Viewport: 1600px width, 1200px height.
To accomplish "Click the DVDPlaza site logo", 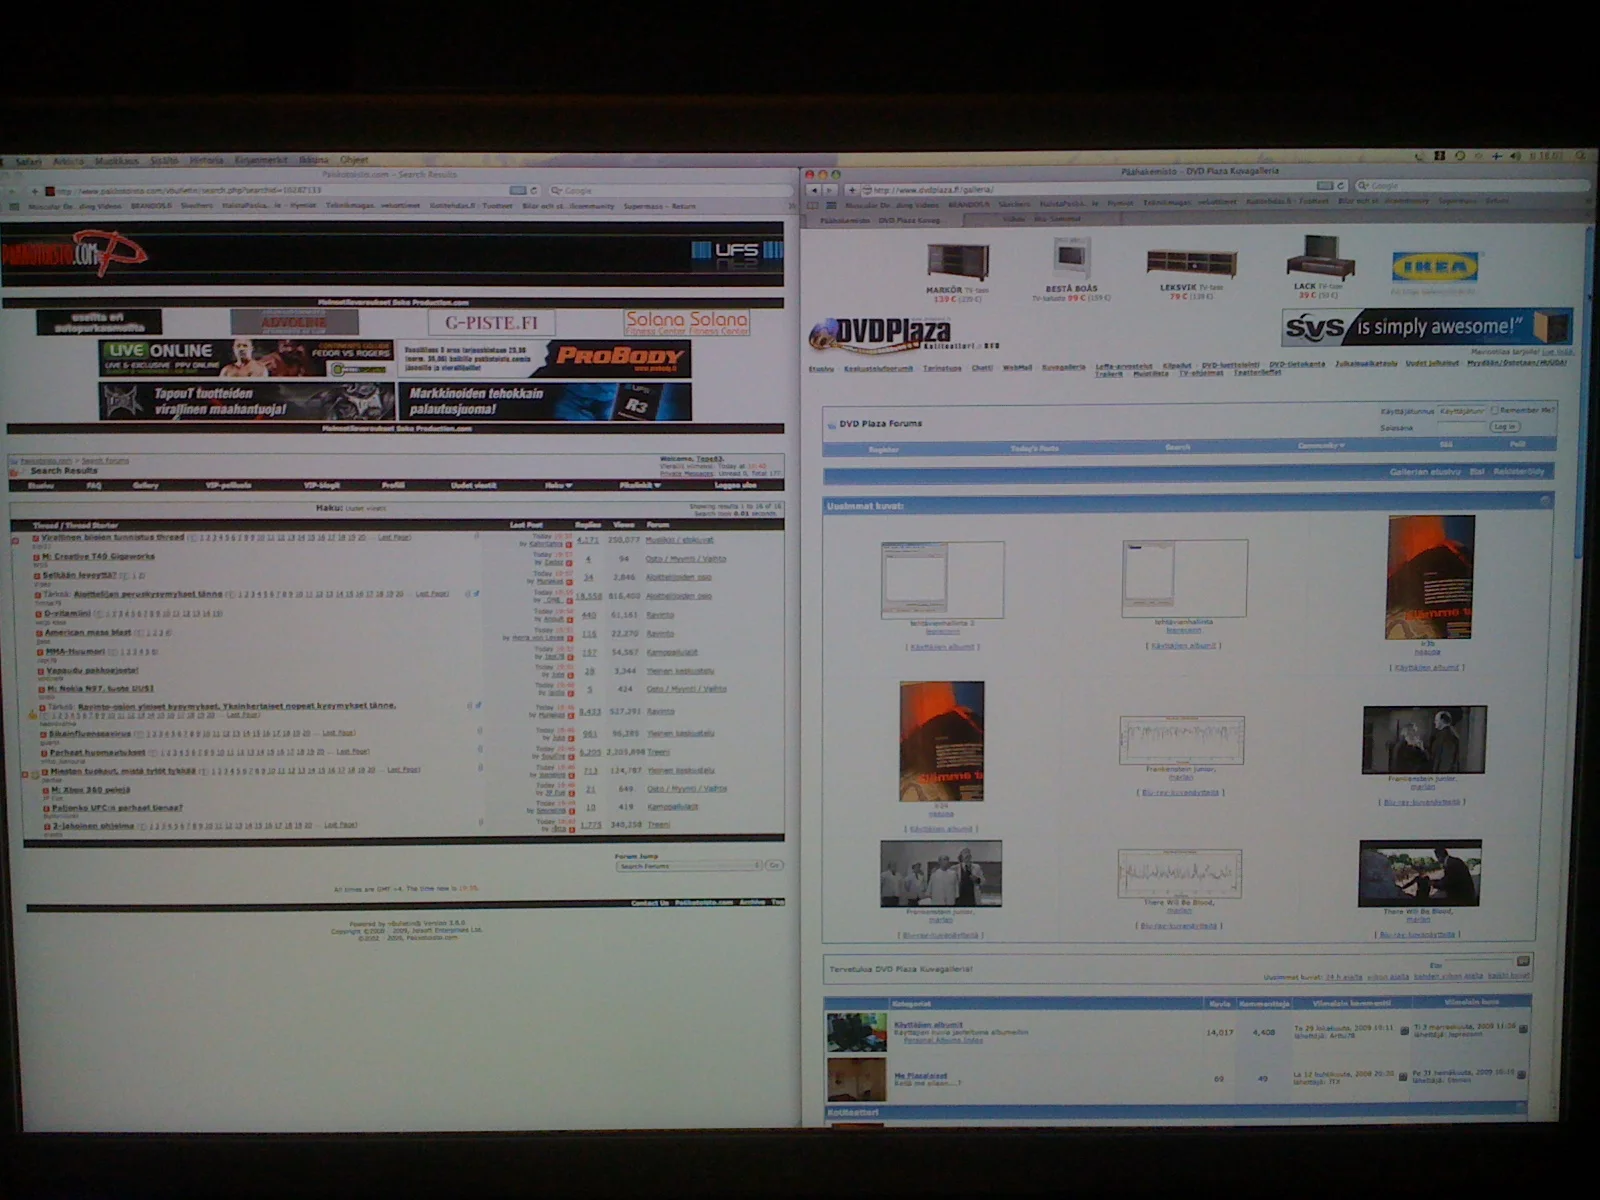I will click(x=880, y=334).
